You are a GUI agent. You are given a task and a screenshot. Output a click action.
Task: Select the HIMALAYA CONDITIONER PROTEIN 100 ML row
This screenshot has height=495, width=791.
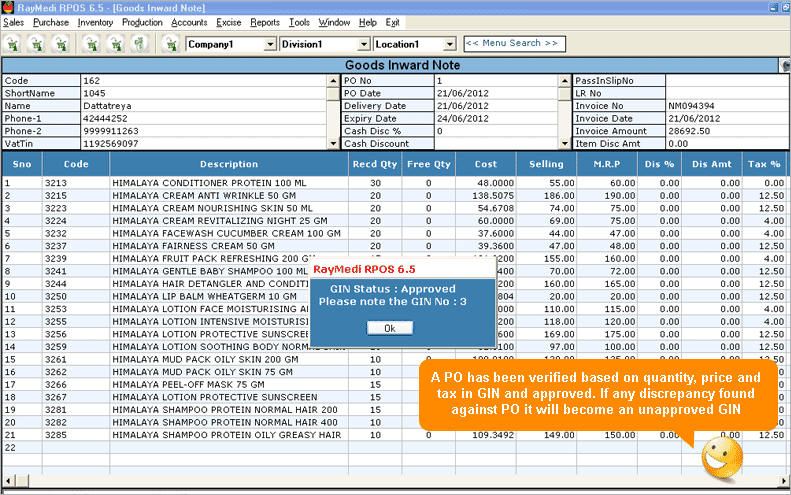(228, 183)
